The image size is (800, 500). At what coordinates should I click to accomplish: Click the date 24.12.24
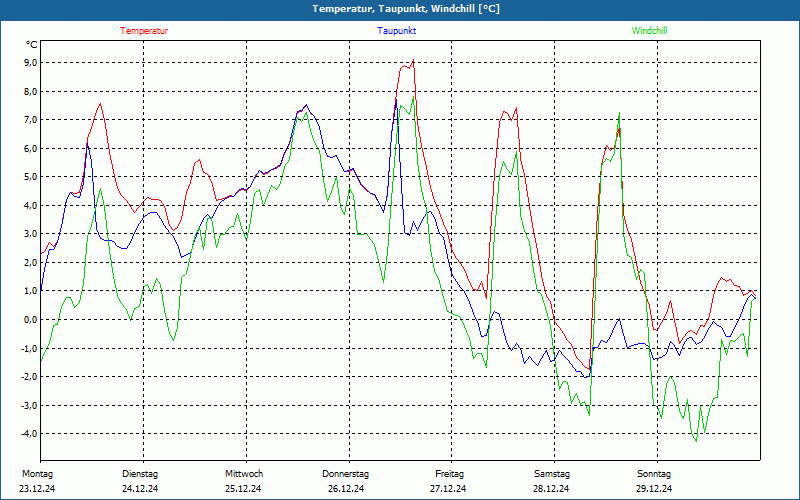point(140,489)
